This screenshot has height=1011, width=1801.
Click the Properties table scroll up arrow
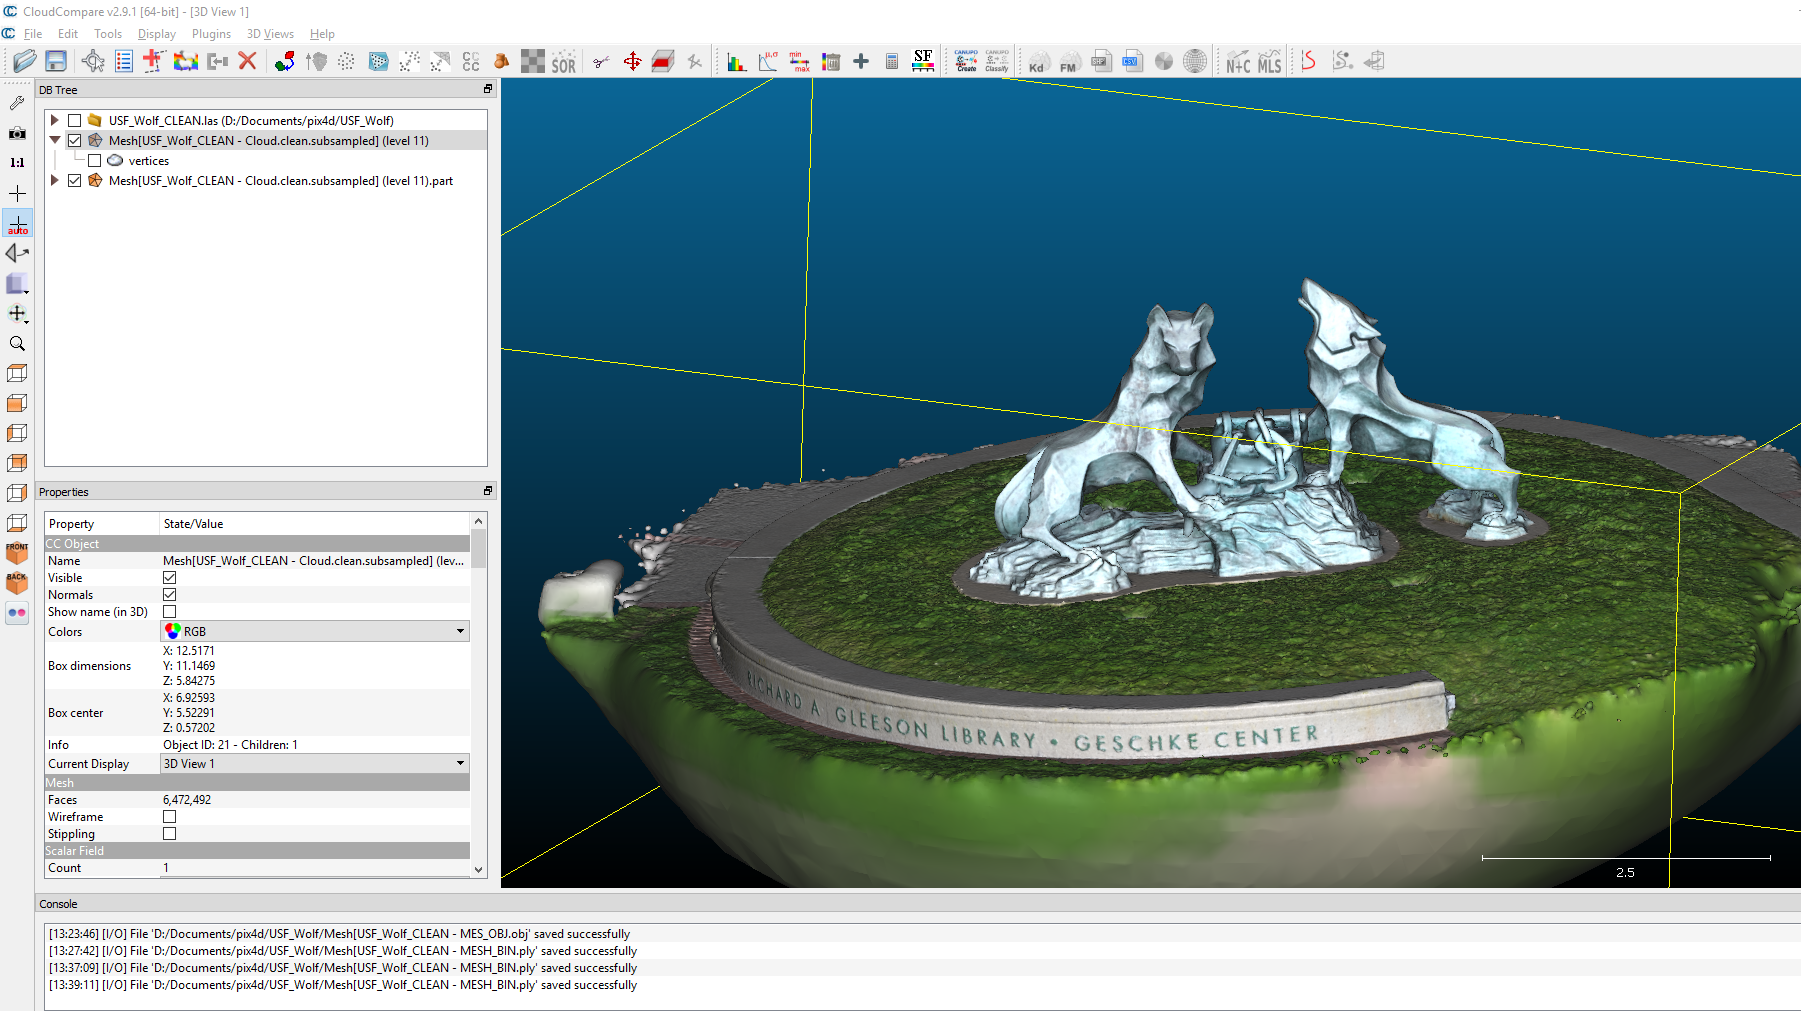[x=478, y=521]
